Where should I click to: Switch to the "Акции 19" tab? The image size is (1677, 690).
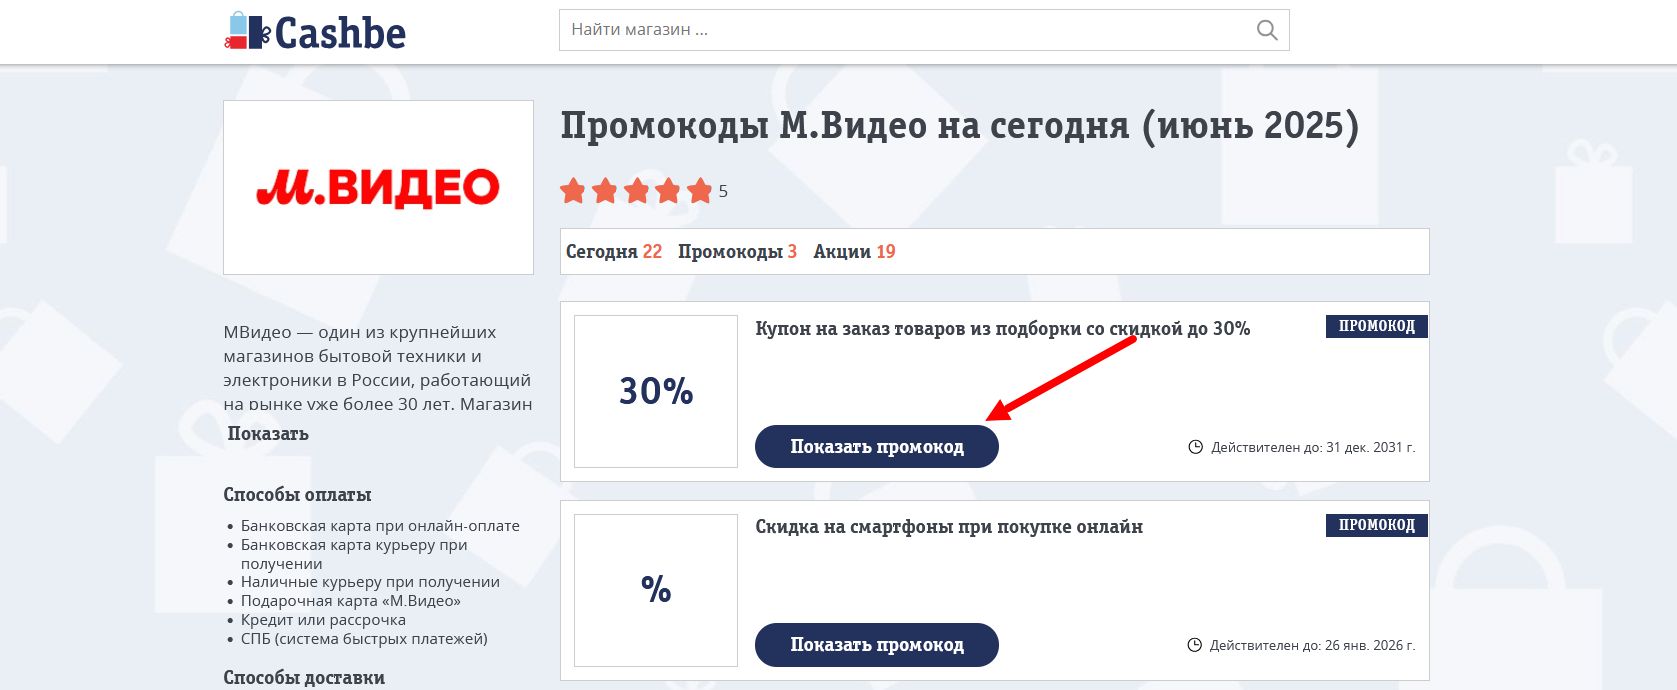(854, 252)
